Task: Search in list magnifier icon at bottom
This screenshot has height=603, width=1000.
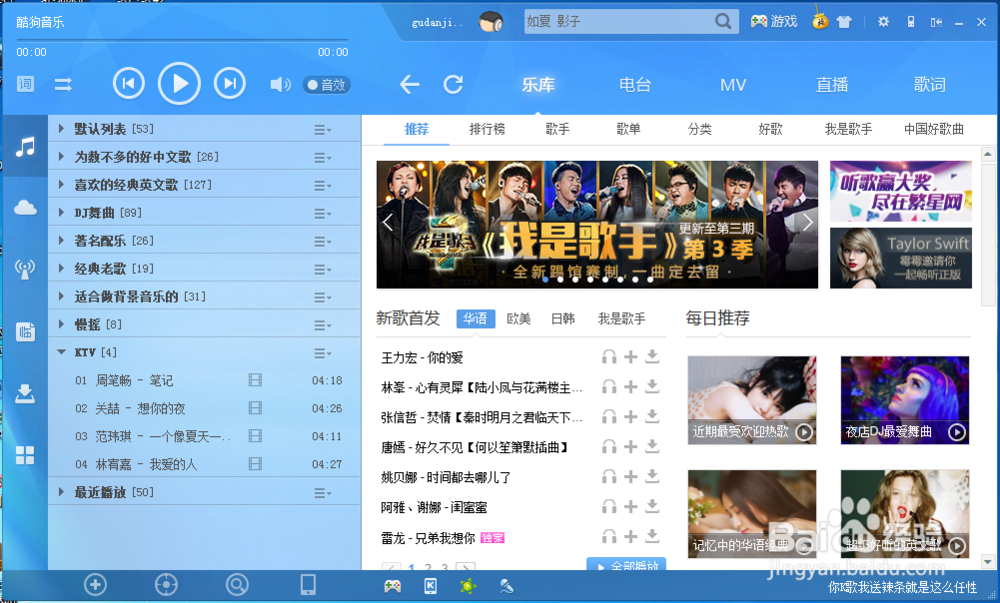Action: (237, 585)
